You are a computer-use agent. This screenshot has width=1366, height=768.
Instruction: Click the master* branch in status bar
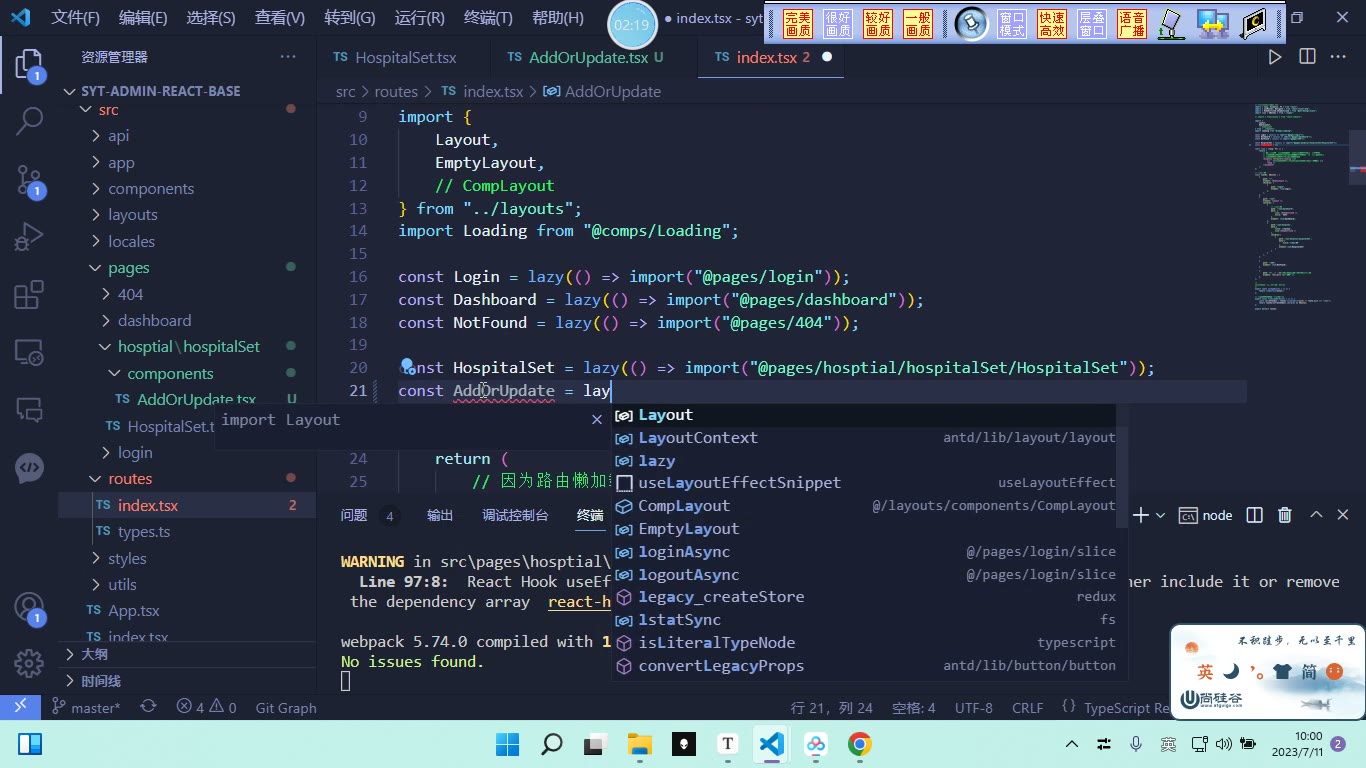[86, 707]
